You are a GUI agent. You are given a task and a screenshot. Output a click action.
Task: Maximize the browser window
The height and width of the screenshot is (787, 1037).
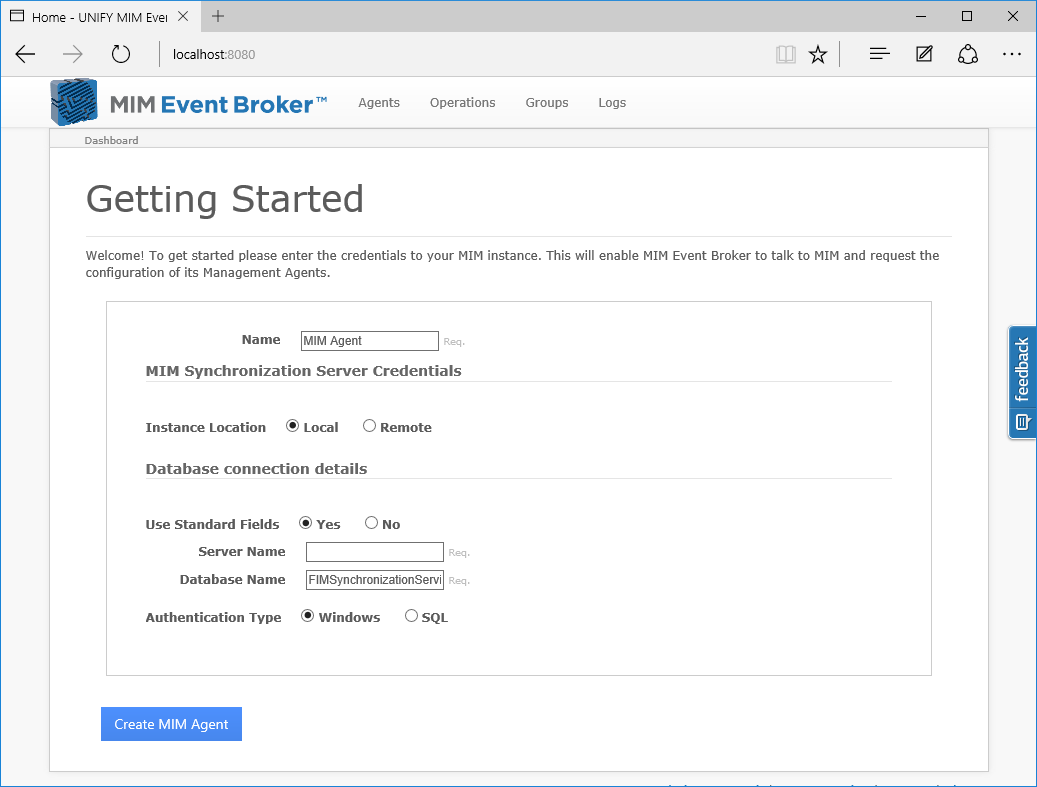click(967, 17)
